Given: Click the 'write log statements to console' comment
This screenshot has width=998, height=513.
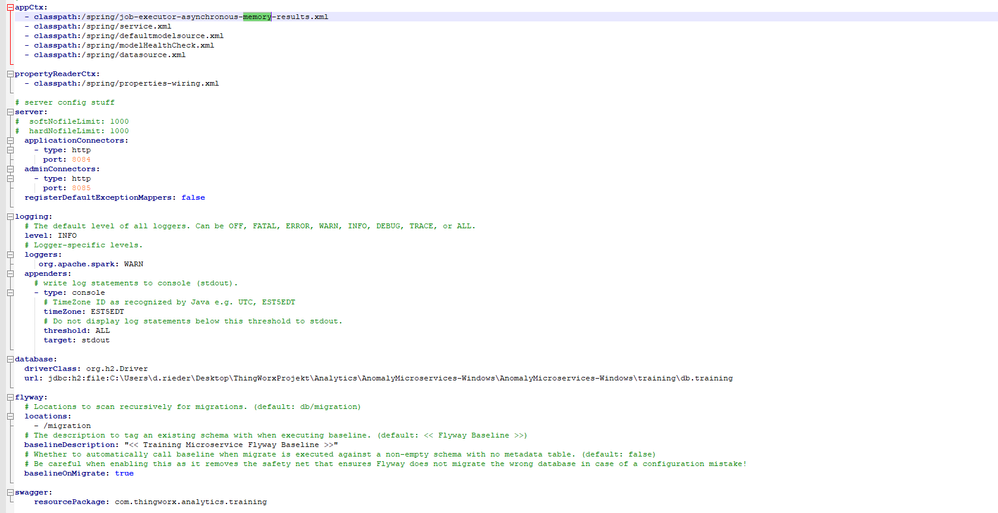Looking at the screenshot, I should coord(136,283).
